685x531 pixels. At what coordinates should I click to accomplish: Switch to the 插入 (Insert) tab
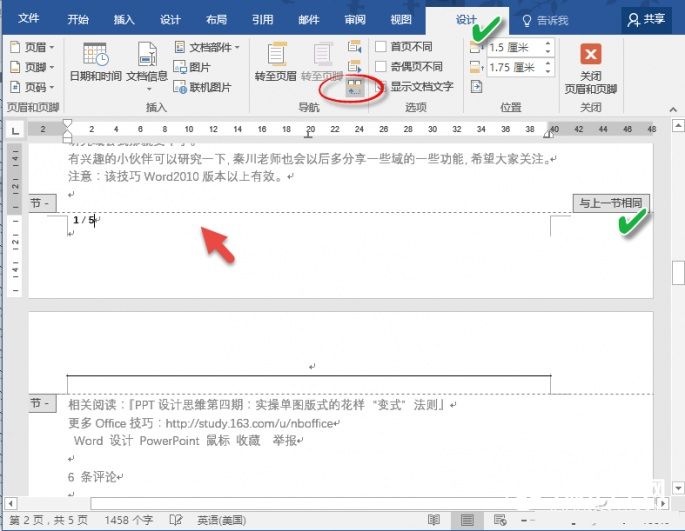[124, 19]
